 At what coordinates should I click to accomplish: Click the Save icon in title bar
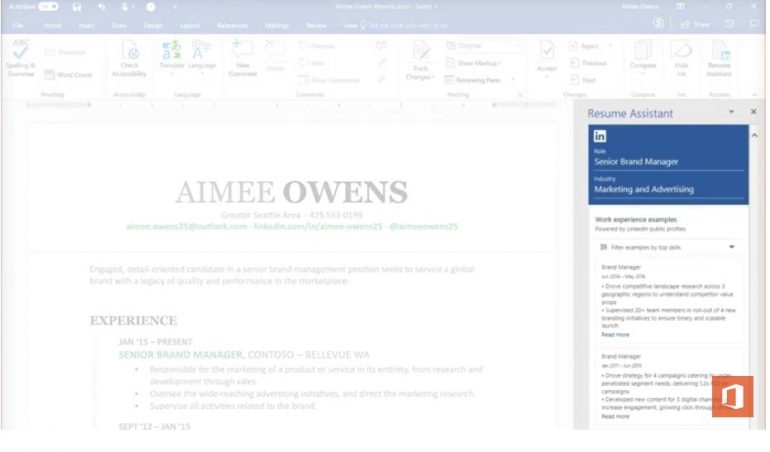77,7
